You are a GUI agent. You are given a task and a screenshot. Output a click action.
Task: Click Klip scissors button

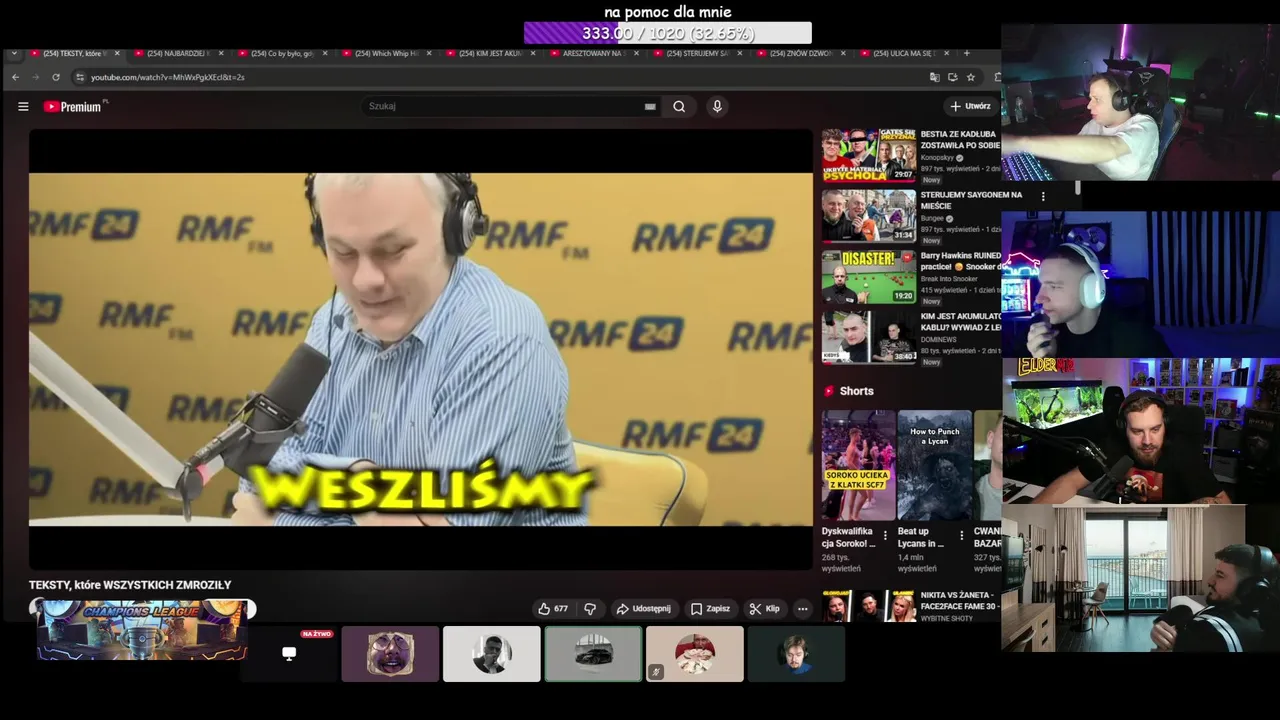(x=765, y=608)
